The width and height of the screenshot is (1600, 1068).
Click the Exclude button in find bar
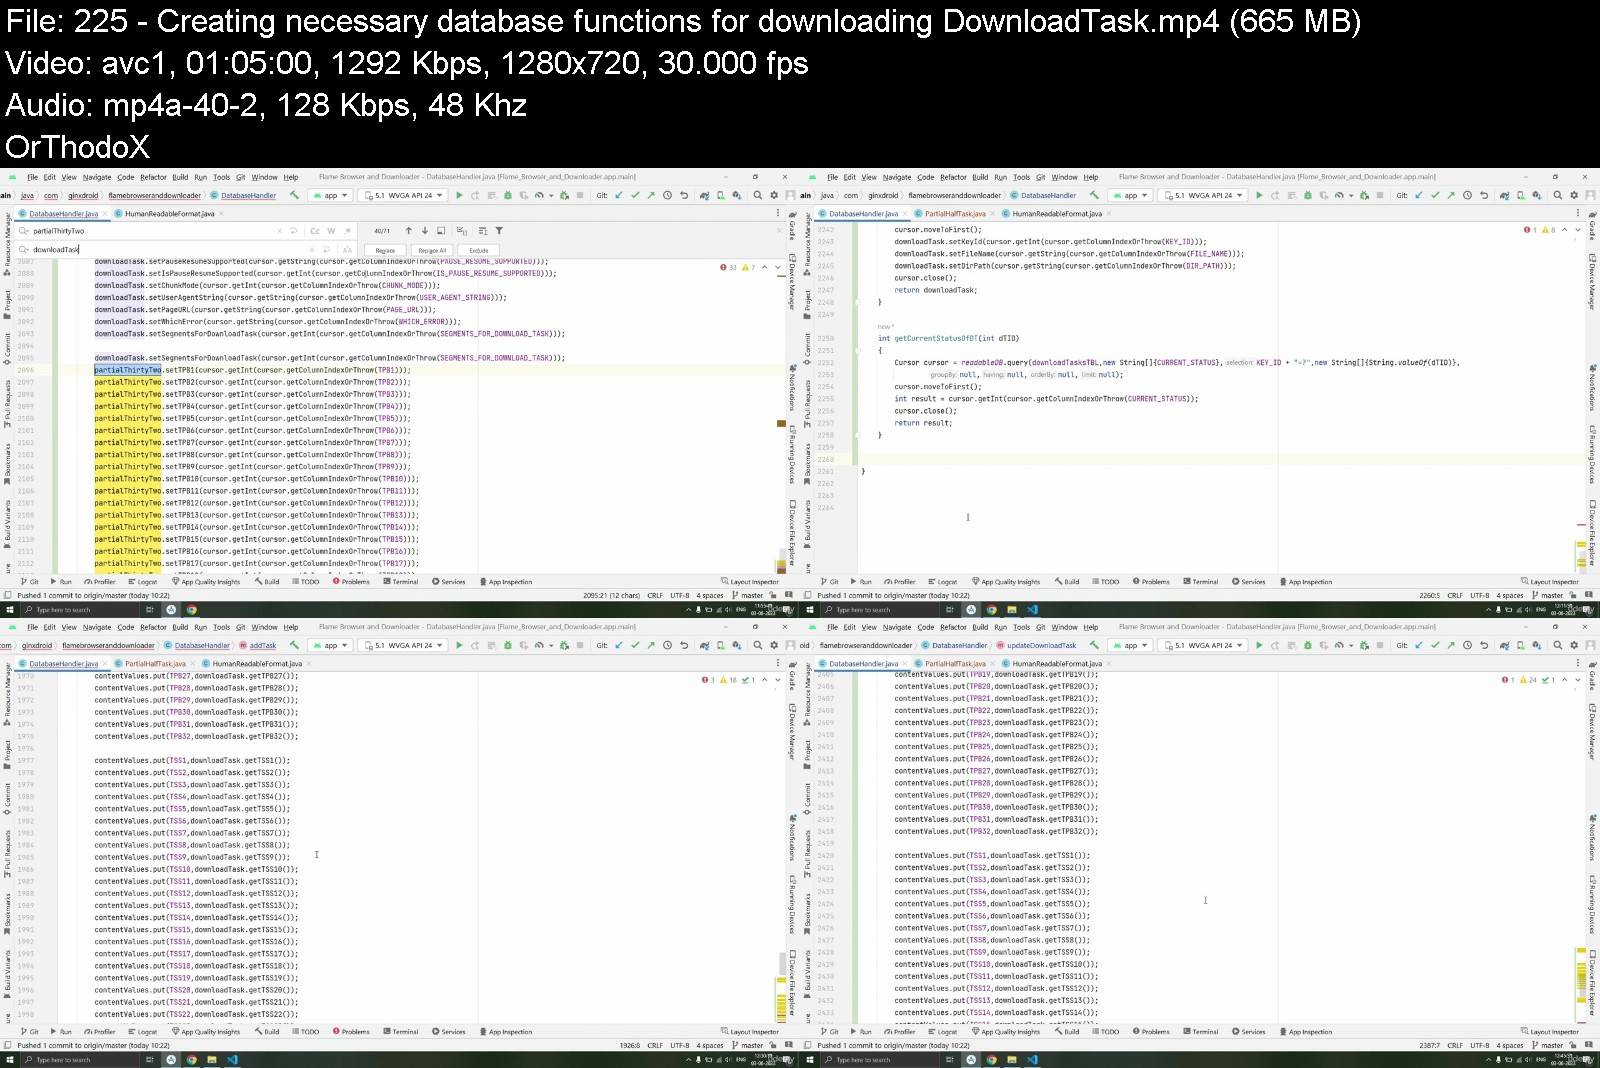479,250
